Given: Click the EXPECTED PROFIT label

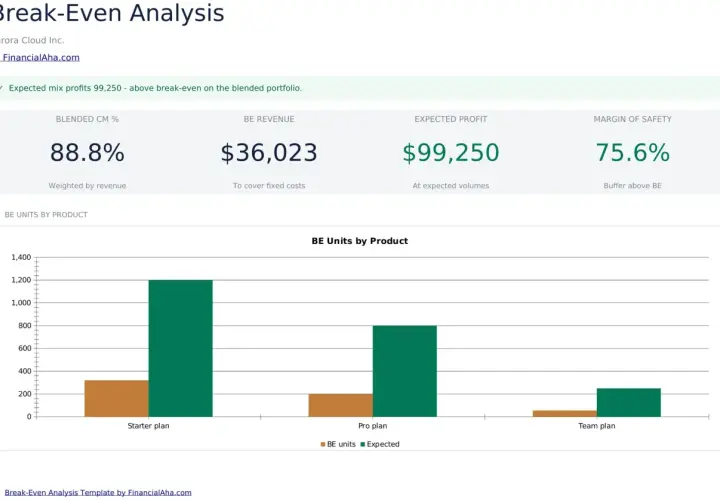Looking at the screenshot, I should [x=451, y=119].
